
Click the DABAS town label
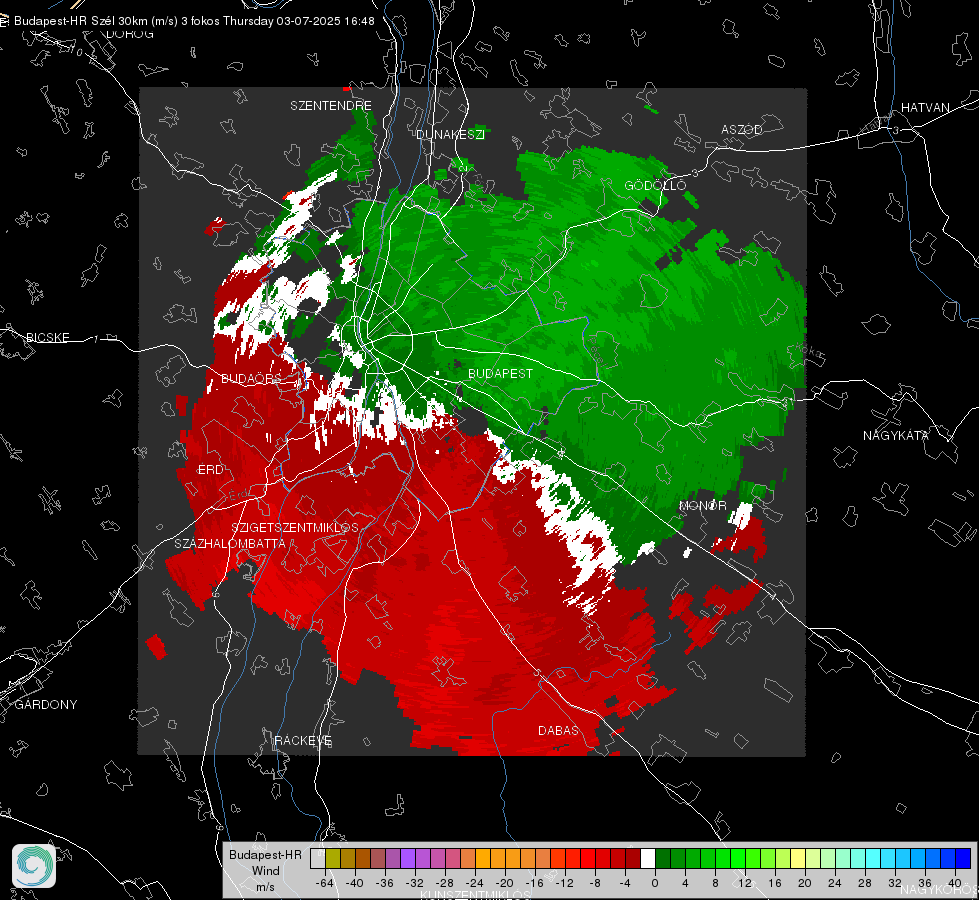pyautogui.click(x=558, y=731)
